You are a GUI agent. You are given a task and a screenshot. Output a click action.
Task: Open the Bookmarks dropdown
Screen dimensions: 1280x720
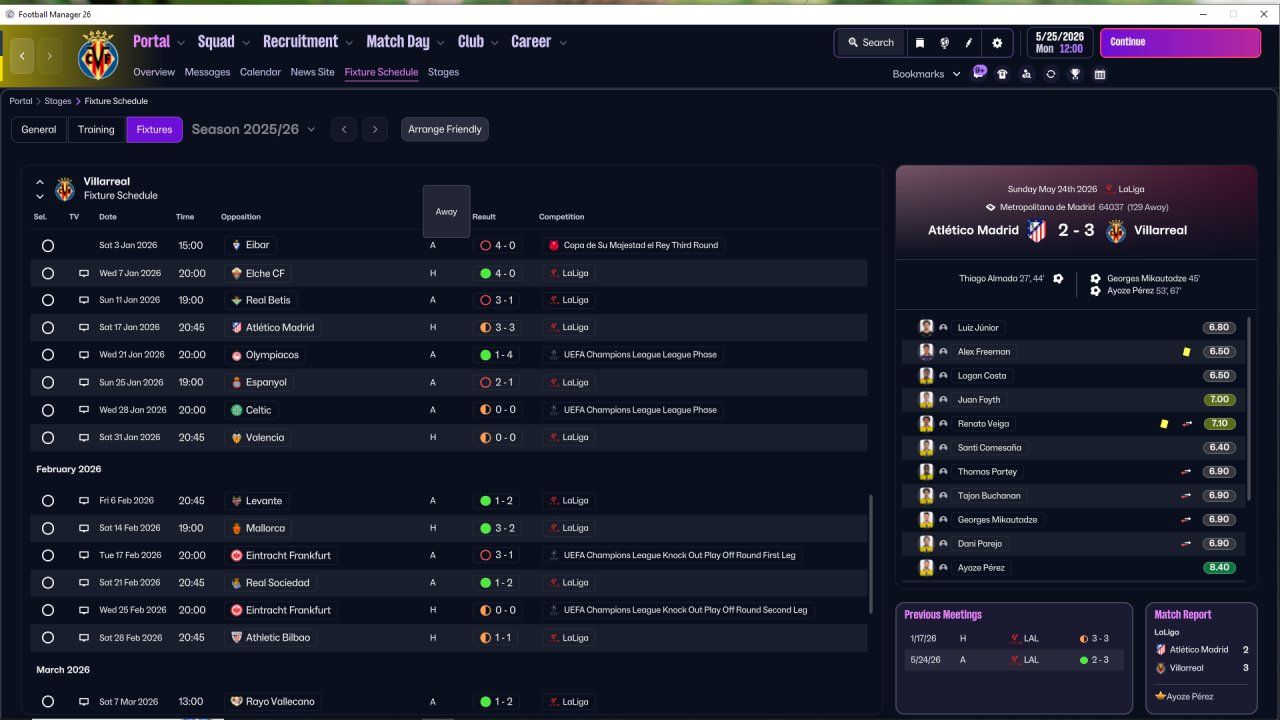coord(926,74)
